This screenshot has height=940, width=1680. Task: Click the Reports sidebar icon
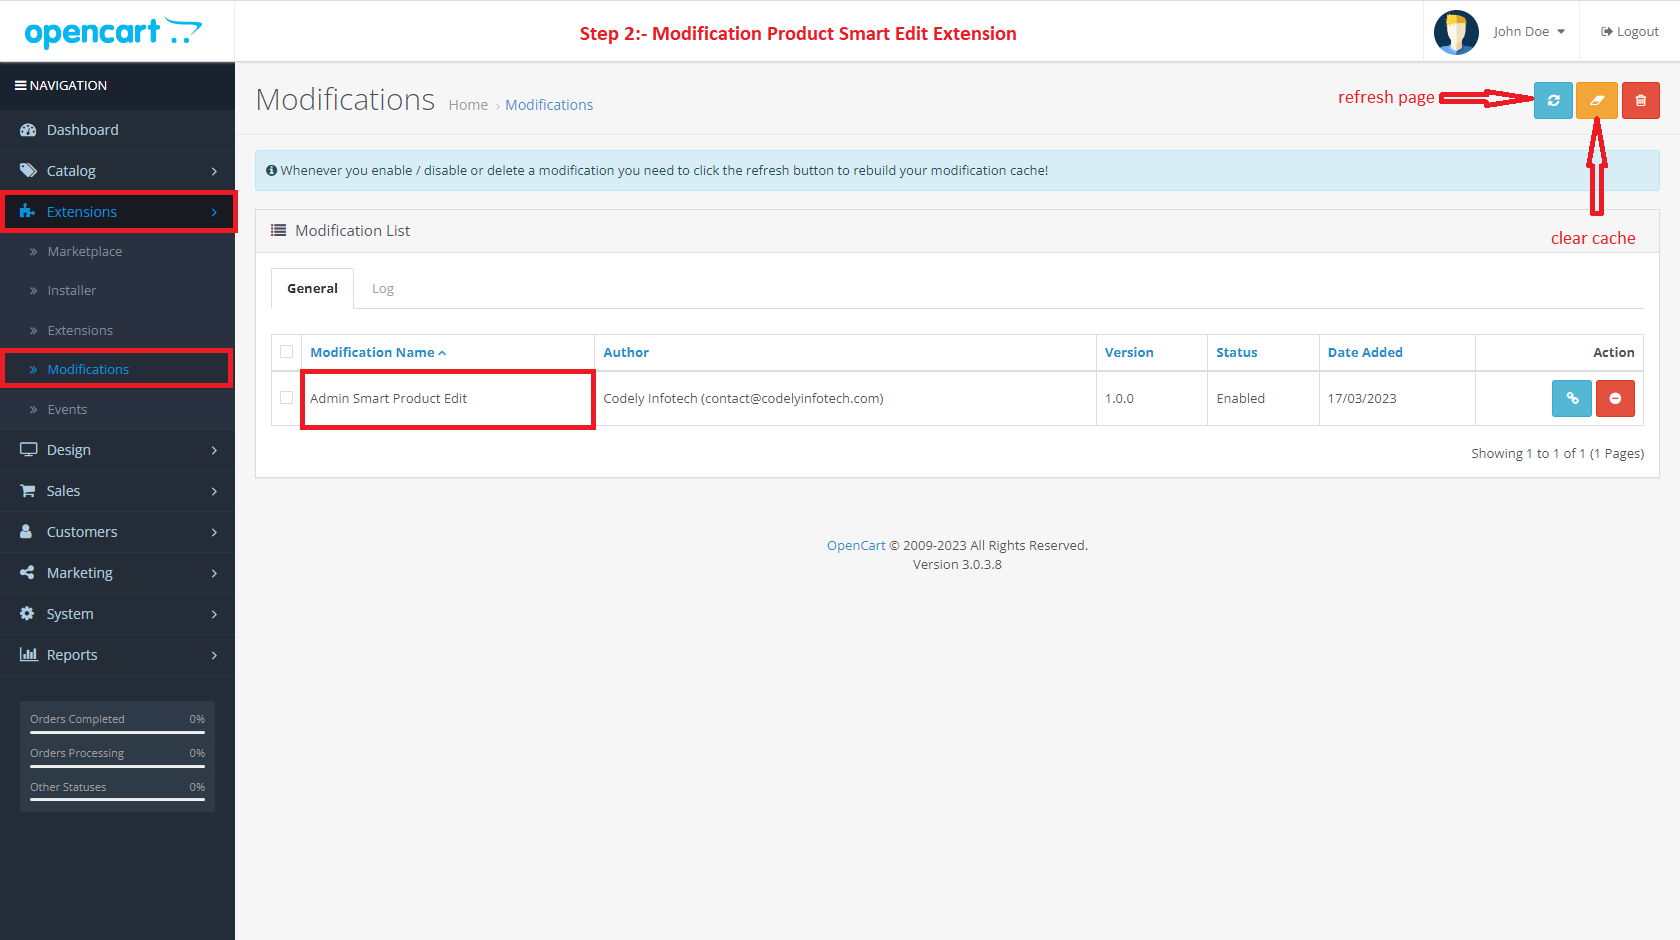point(28,654)
